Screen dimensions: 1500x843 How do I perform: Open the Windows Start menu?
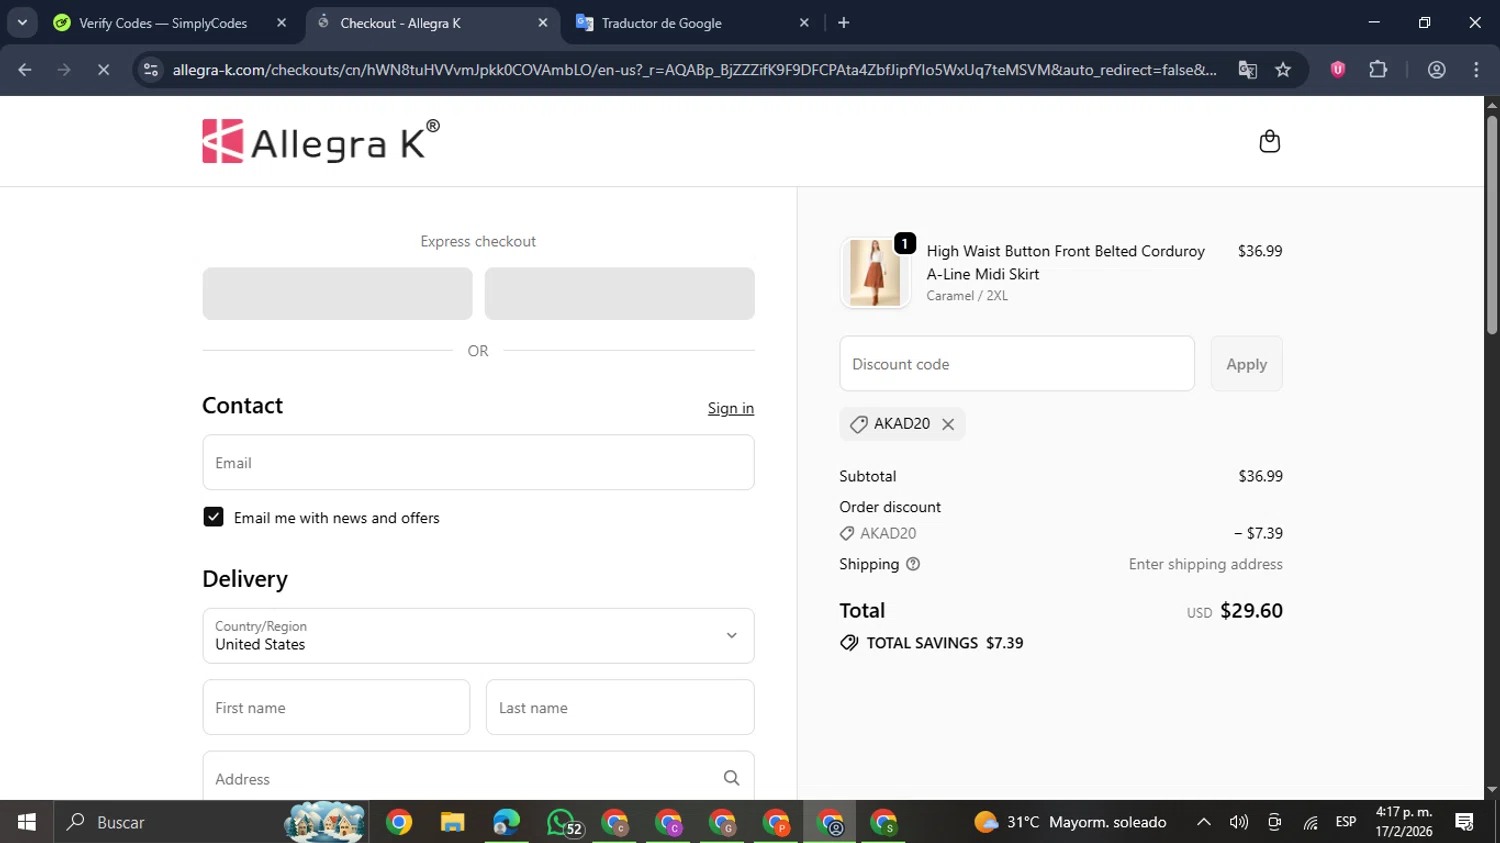click(27, 822)
